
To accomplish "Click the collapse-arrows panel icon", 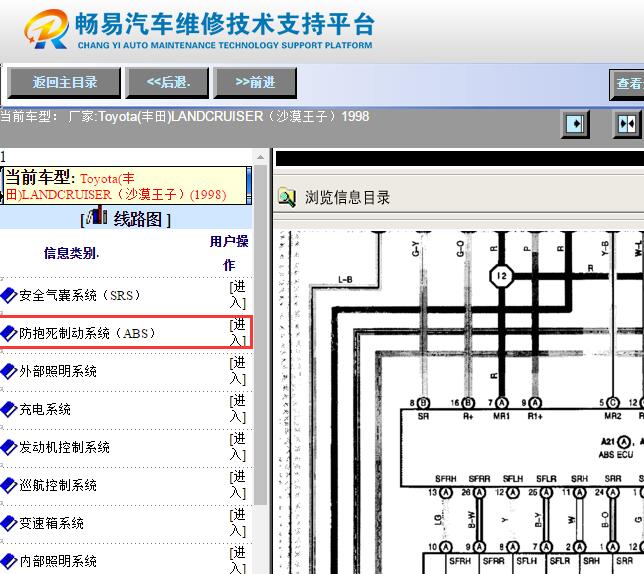I will point(627,124).
